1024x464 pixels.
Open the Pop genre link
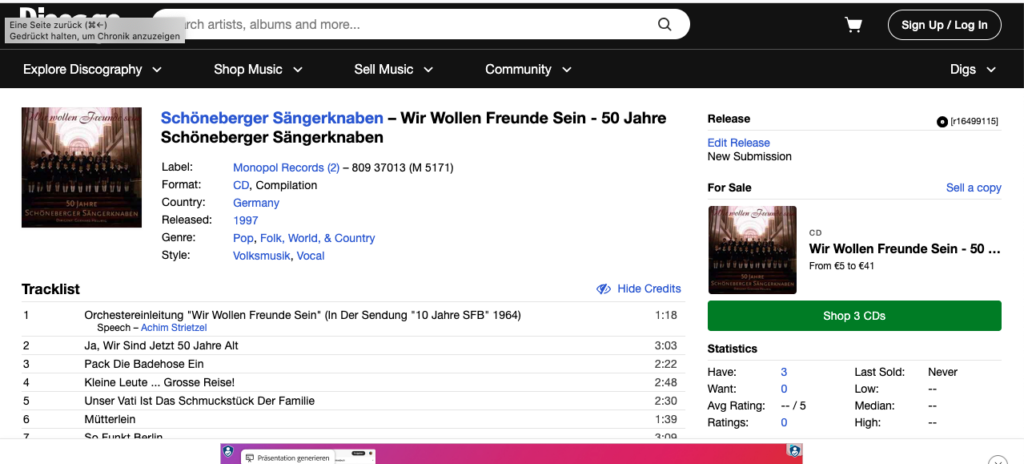coord(243,238)
